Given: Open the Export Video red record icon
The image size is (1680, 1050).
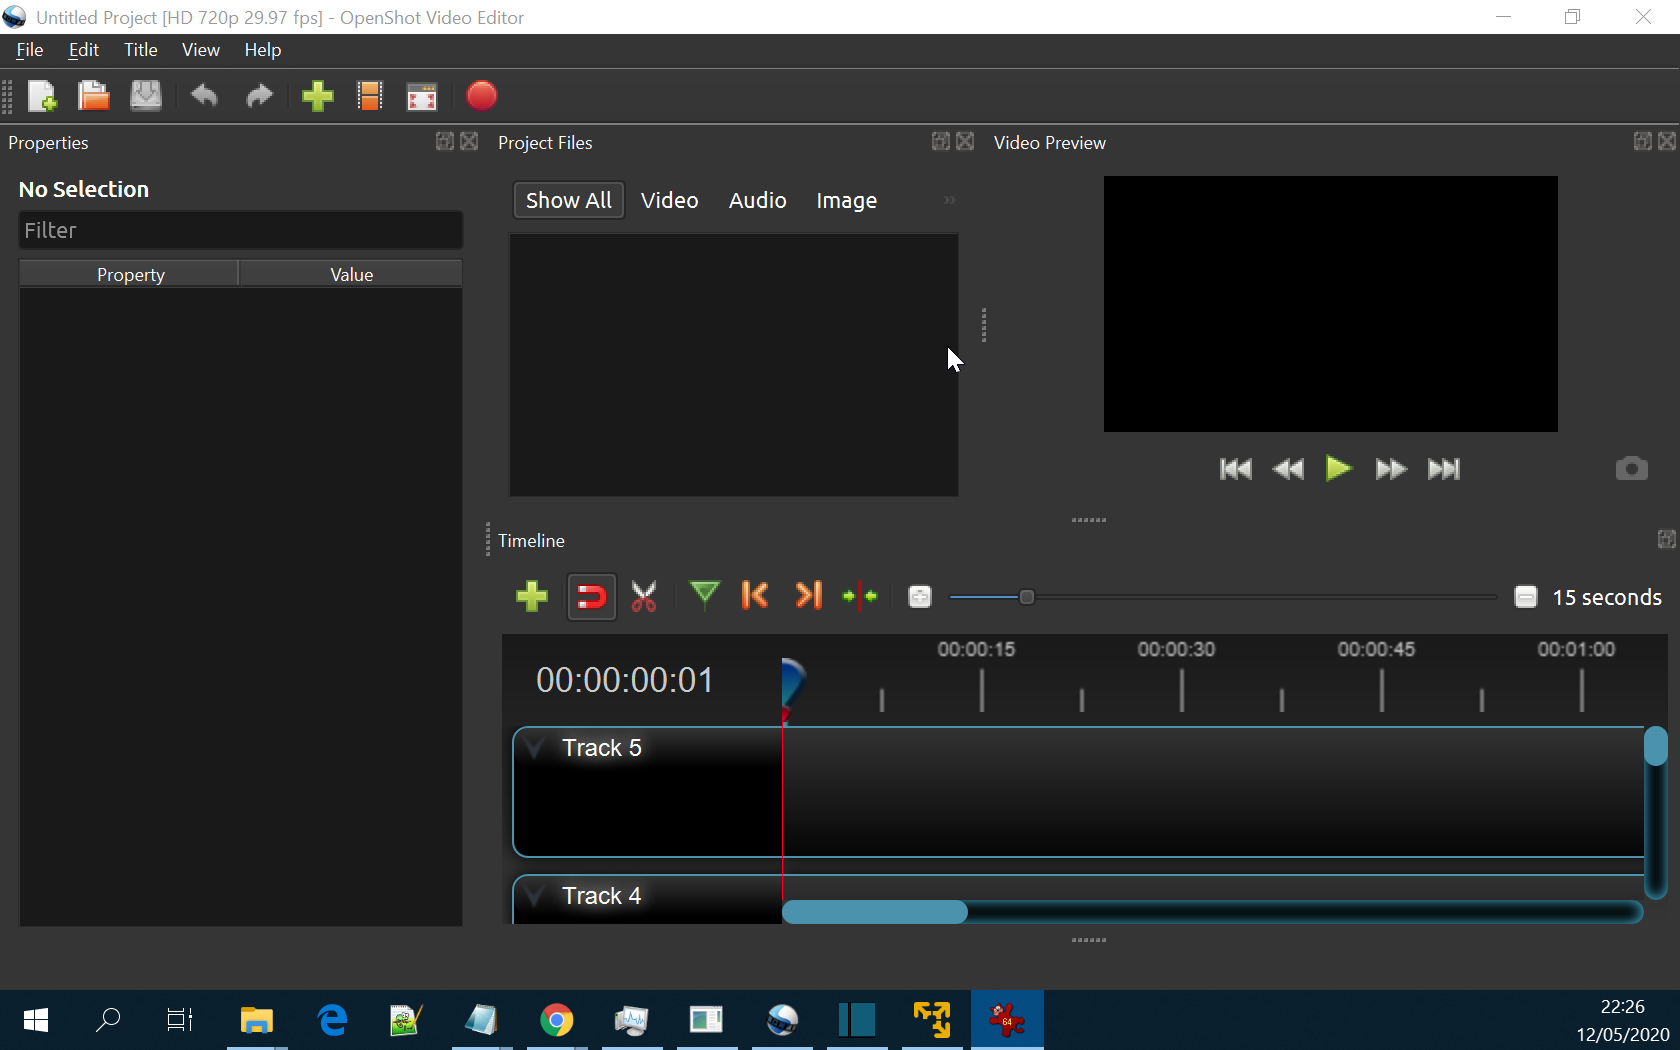Looking at the screenshot, I should tap(481, 96).
